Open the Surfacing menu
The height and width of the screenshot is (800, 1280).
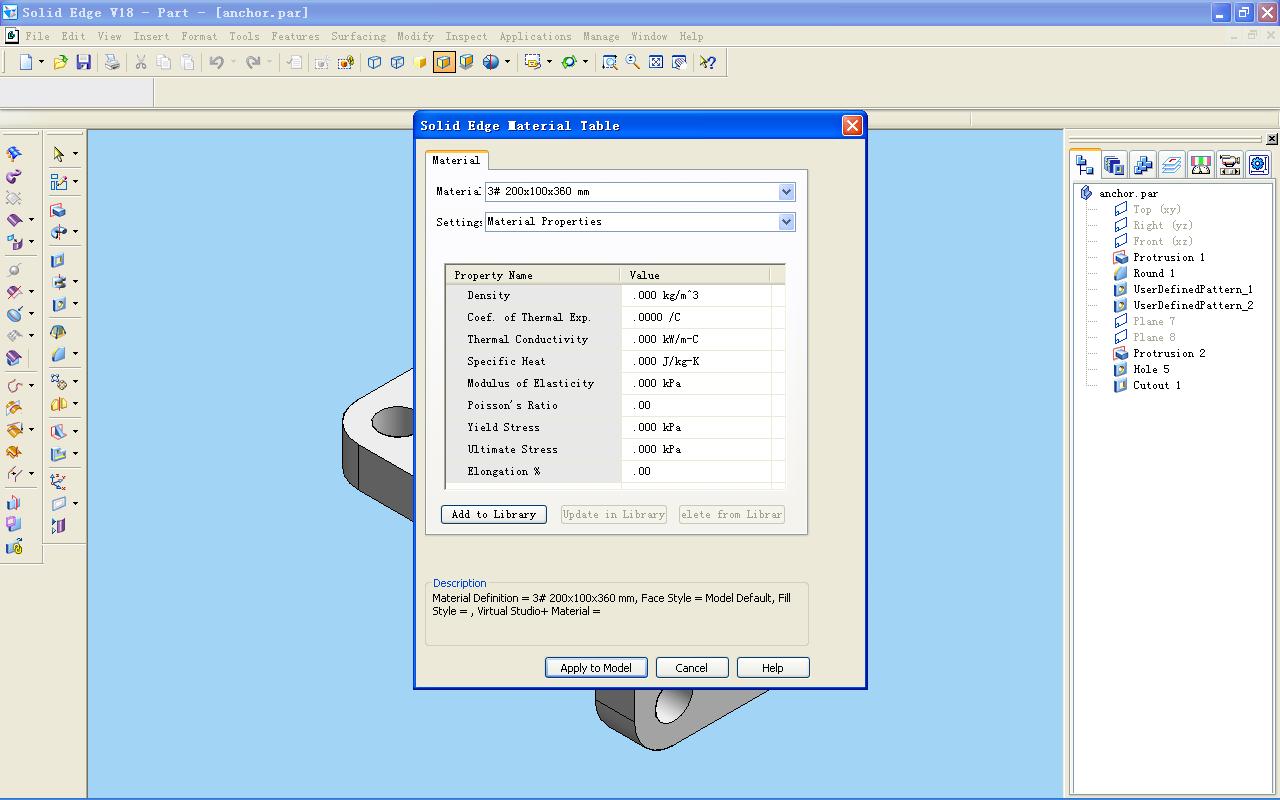(x=358, y=36)
